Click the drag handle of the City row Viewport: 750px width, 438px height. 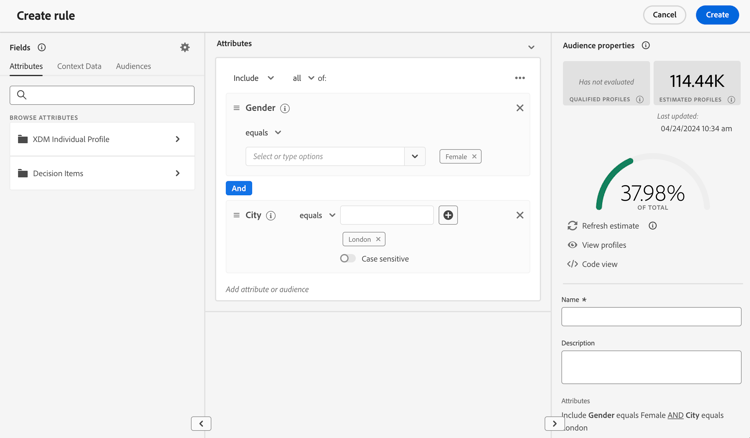coord(236,215)
